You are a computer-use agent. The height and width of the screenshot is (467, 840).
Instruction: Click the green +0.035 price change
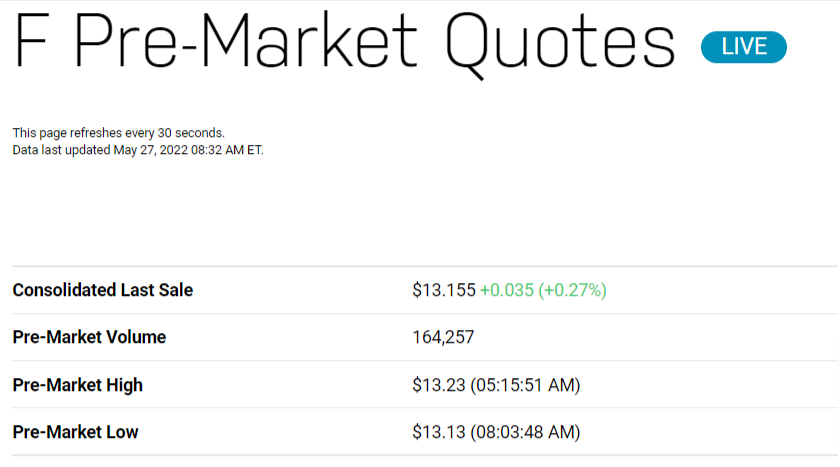[506, 290]
